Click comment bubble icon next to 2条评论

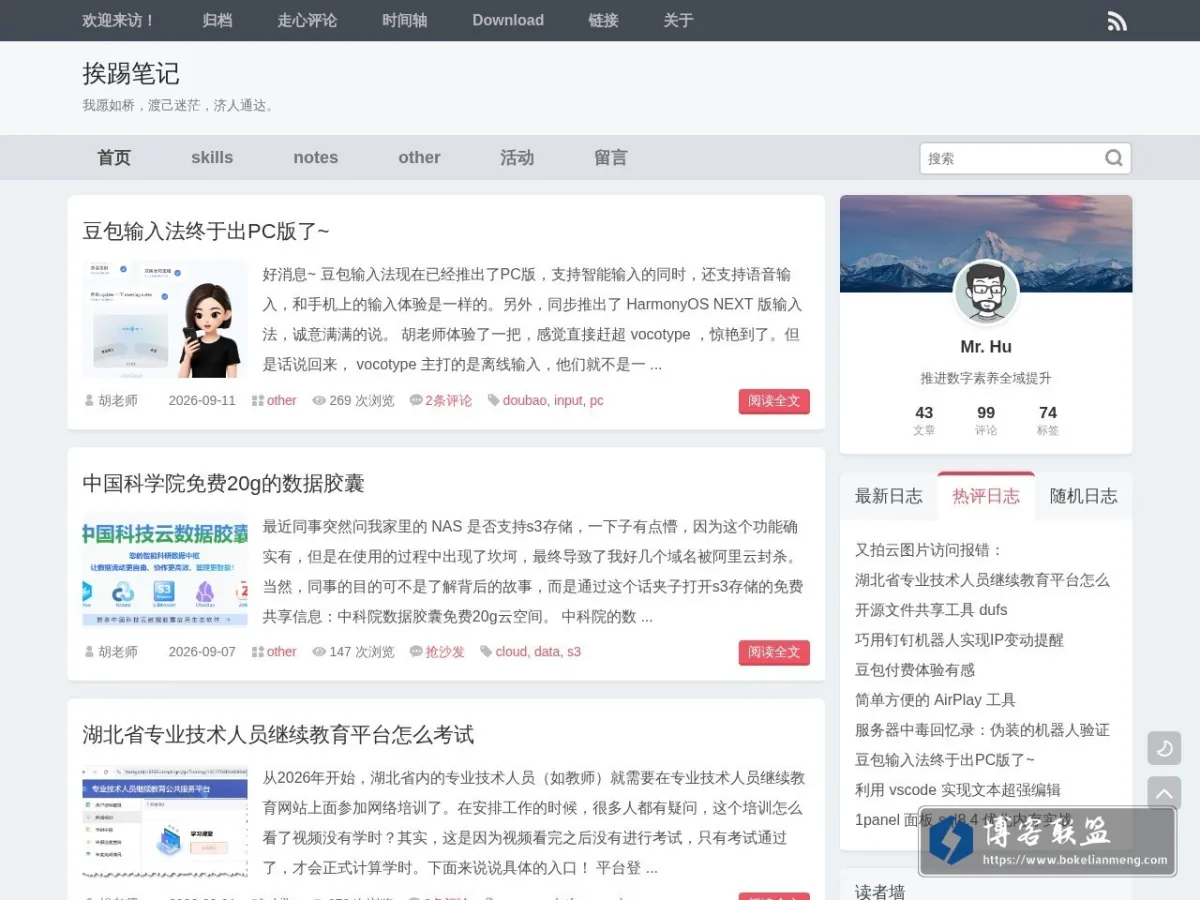coord(416,401)
